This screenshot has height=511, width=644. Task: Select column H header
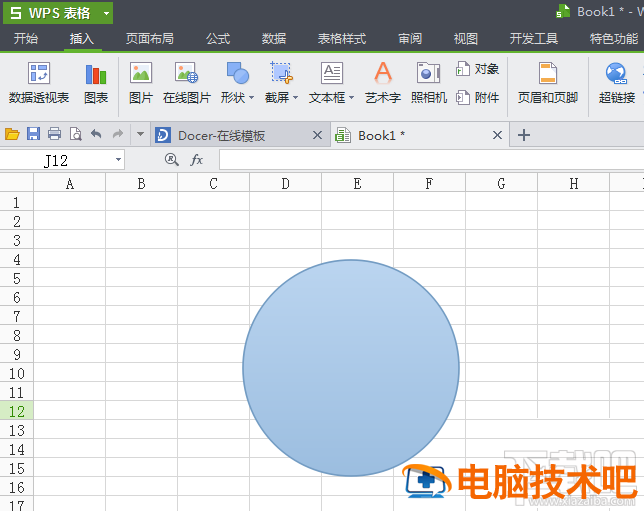[x=573, y=183]
